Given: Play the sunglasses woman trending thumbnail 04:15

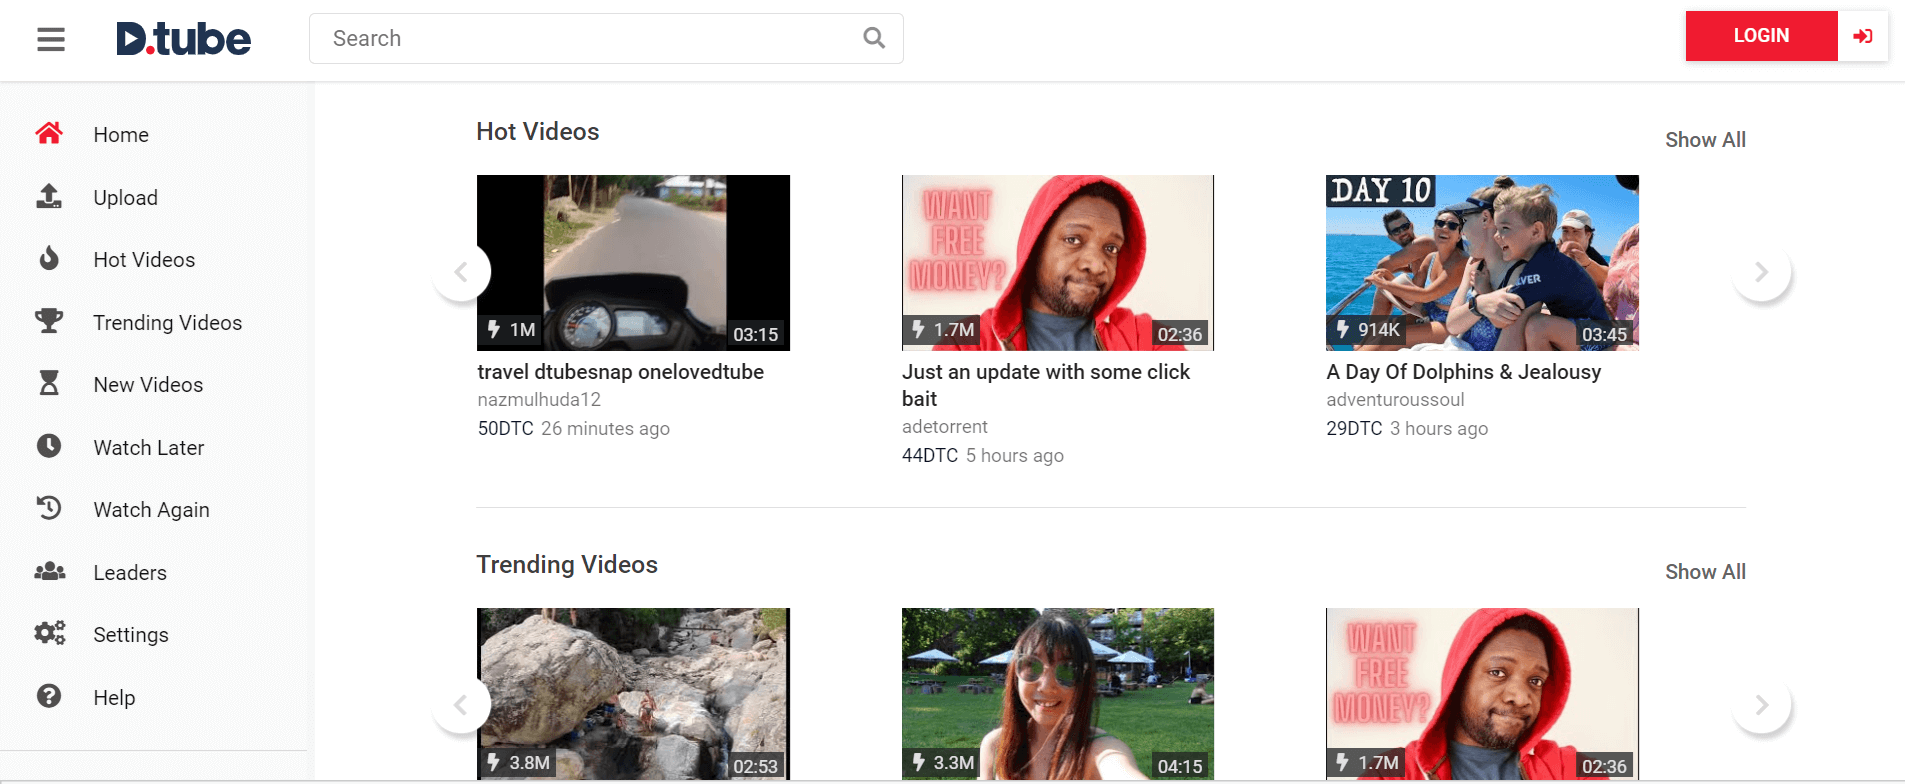Looking at the screenshot, I should [1058, 694].
